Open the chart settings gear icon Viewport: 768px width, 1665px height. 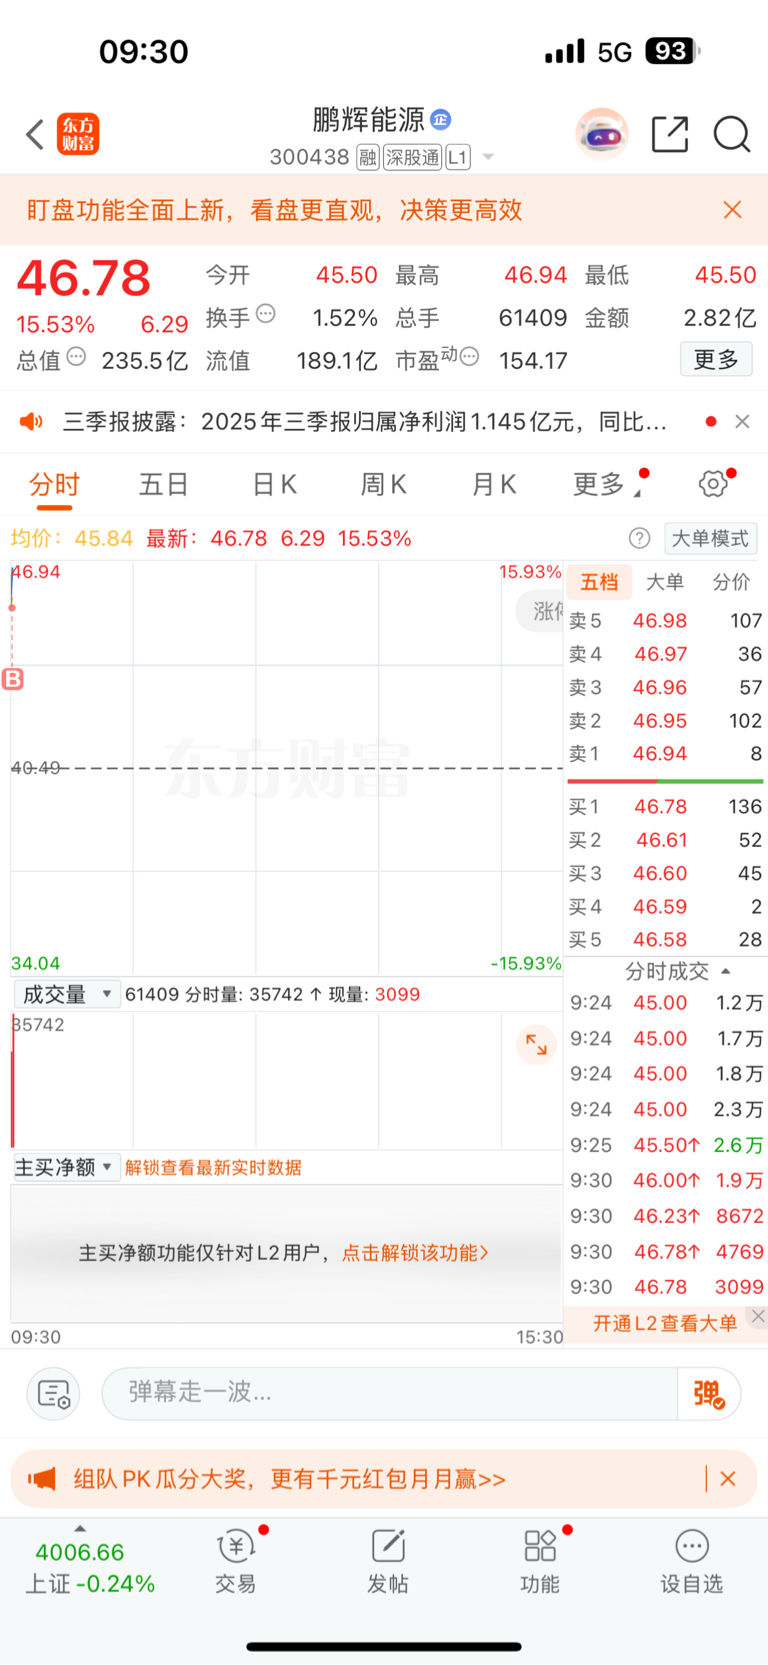pos(713,484)
